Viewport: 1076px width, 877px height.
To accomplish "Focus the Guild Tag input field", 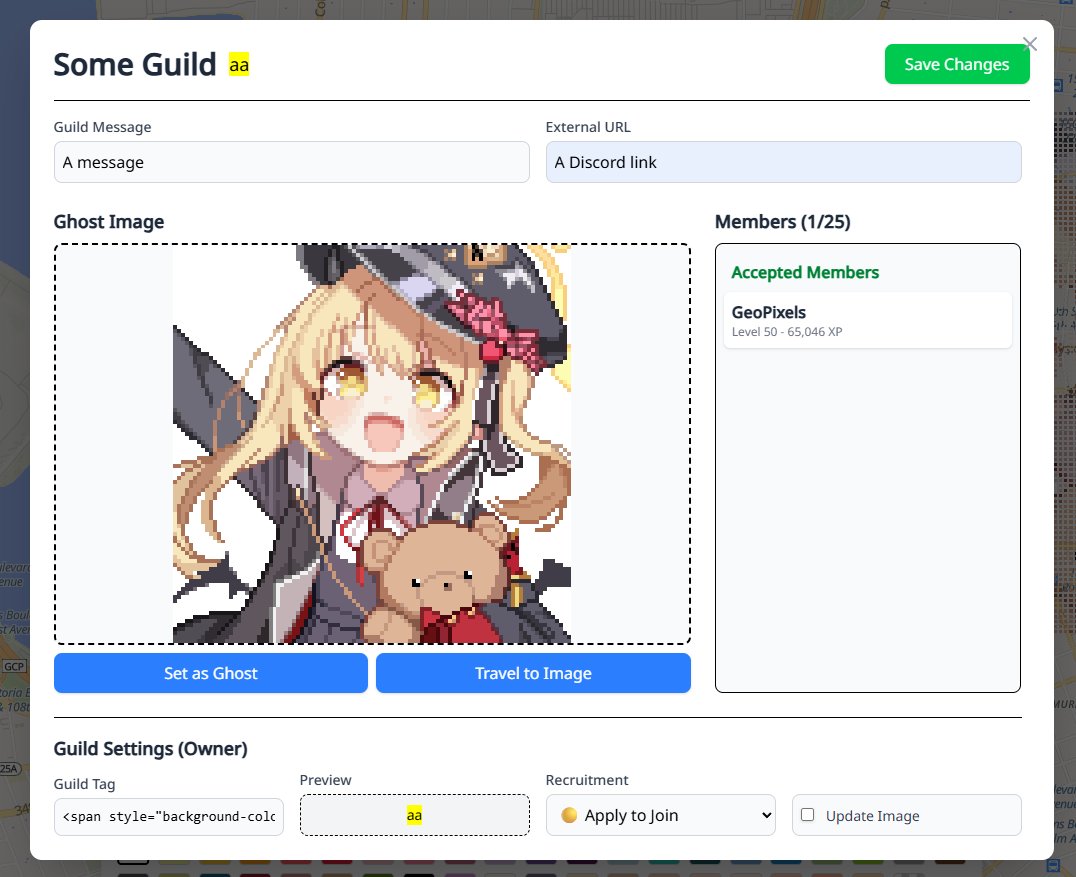I will pyautogui.click(x=169, y=817).
